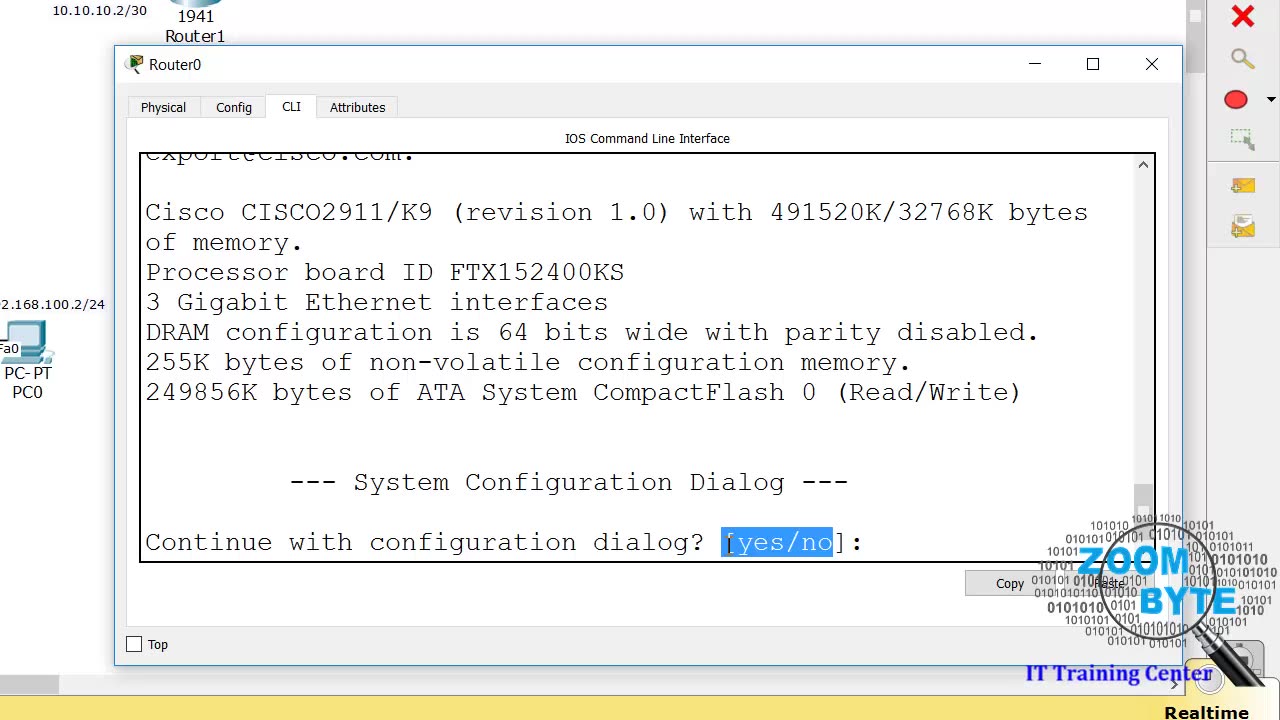The width and height of the screenshot is (1280, 720).
Task: Select the magnifier Inspect tool
Action: 1242,58
